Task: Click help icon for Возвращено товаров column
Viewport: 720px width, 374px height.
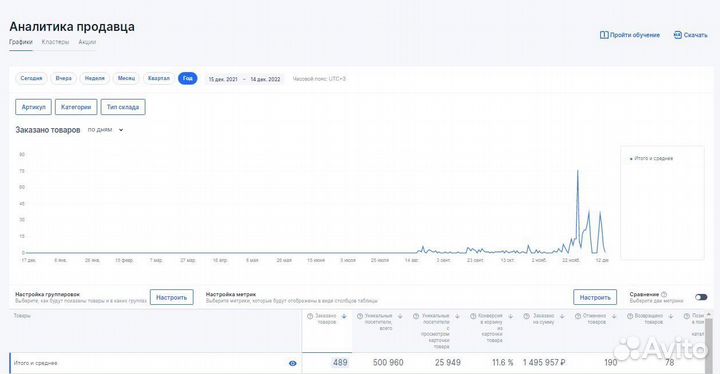Action: 630,316
